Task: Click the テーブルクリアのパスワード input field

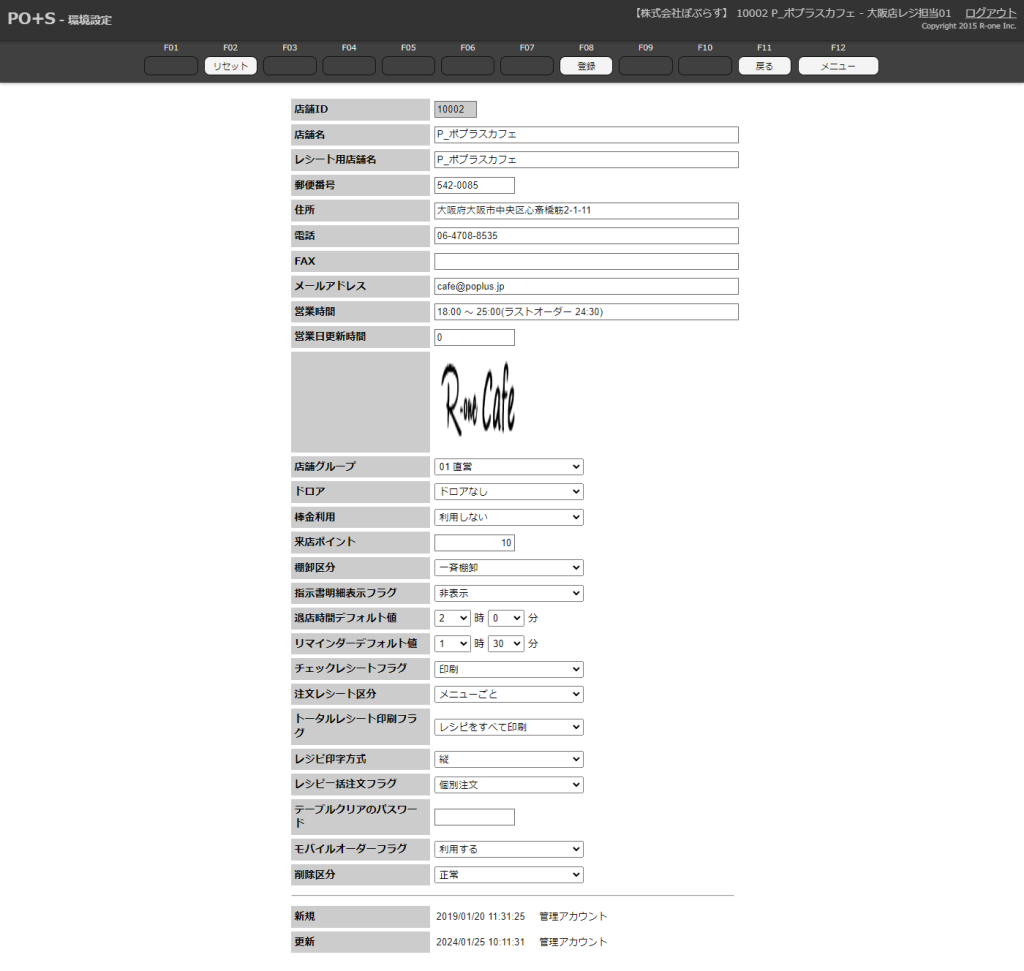Action: point(474,817)
